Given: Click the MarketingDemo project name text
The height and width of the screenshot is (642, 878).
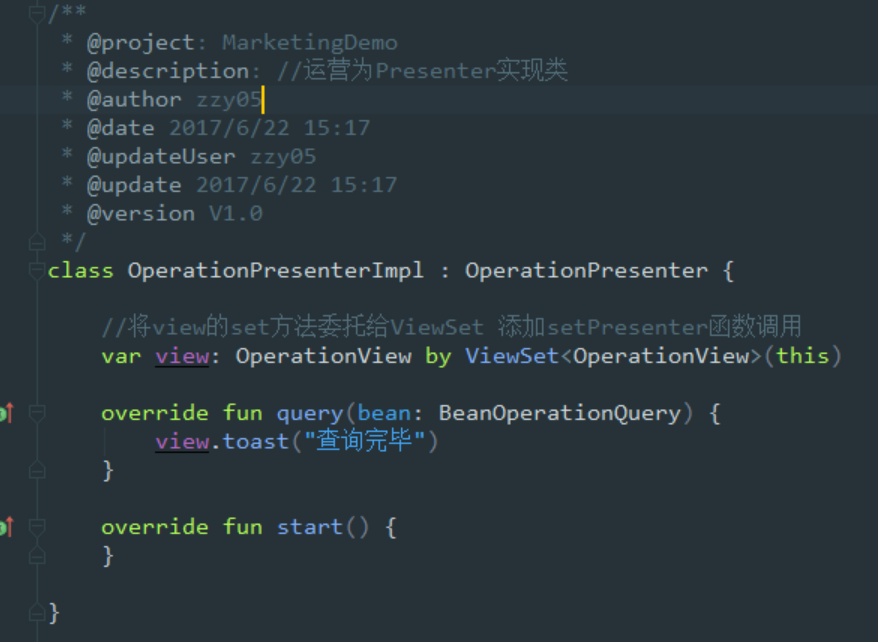Looking at the screenshot, I should coord(308,42).
